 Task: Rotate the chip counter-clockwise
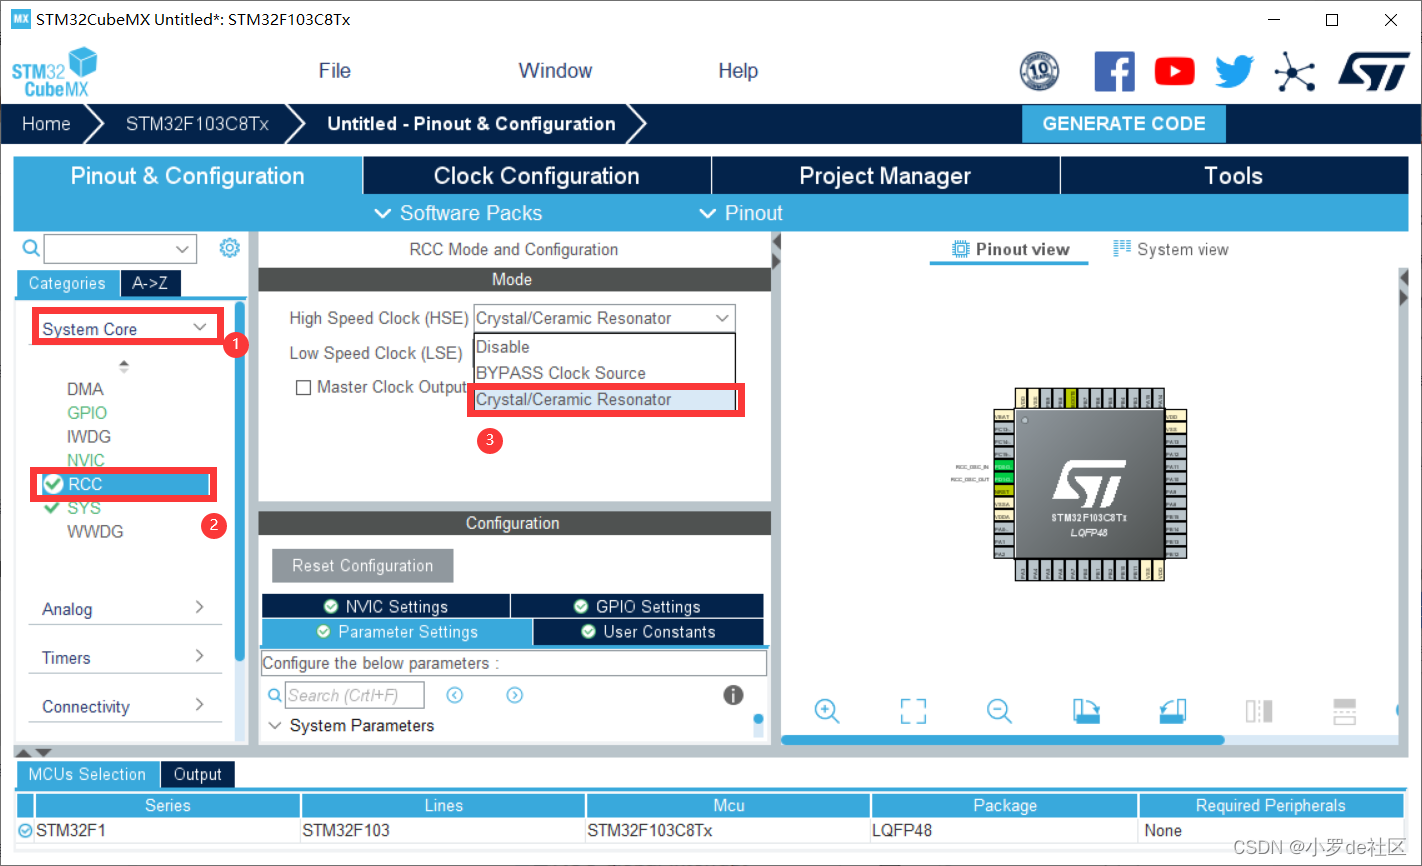tap(1173, 711)
